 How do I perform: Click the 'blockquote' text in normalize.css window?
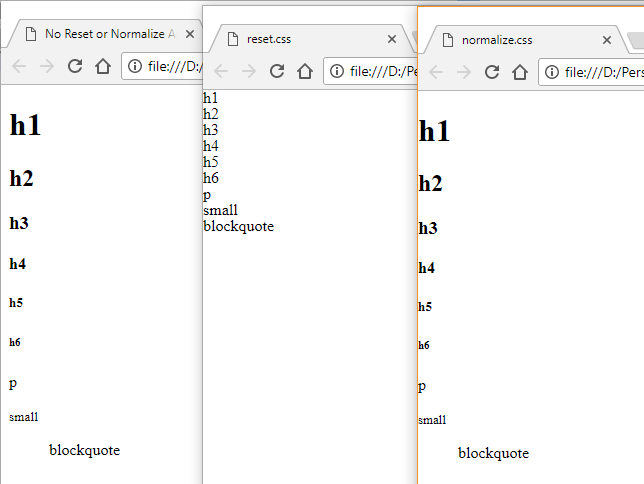494,453
